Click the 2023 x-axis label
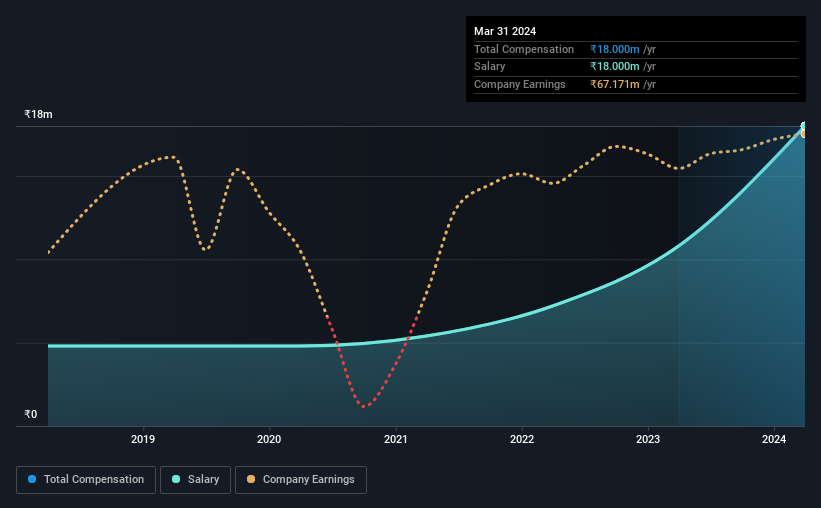821x508 pixels. pos(648,439)
